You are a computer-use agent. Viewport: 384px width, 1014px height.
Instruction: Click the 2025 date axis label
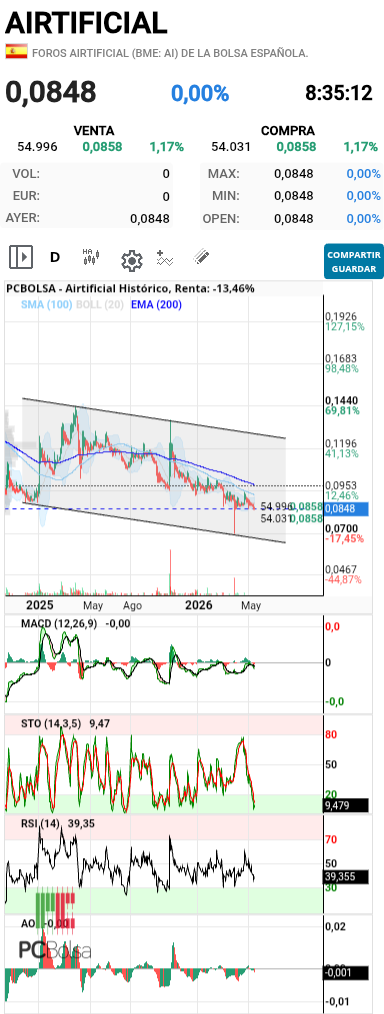pyautogui.click(x=39, y=606)
